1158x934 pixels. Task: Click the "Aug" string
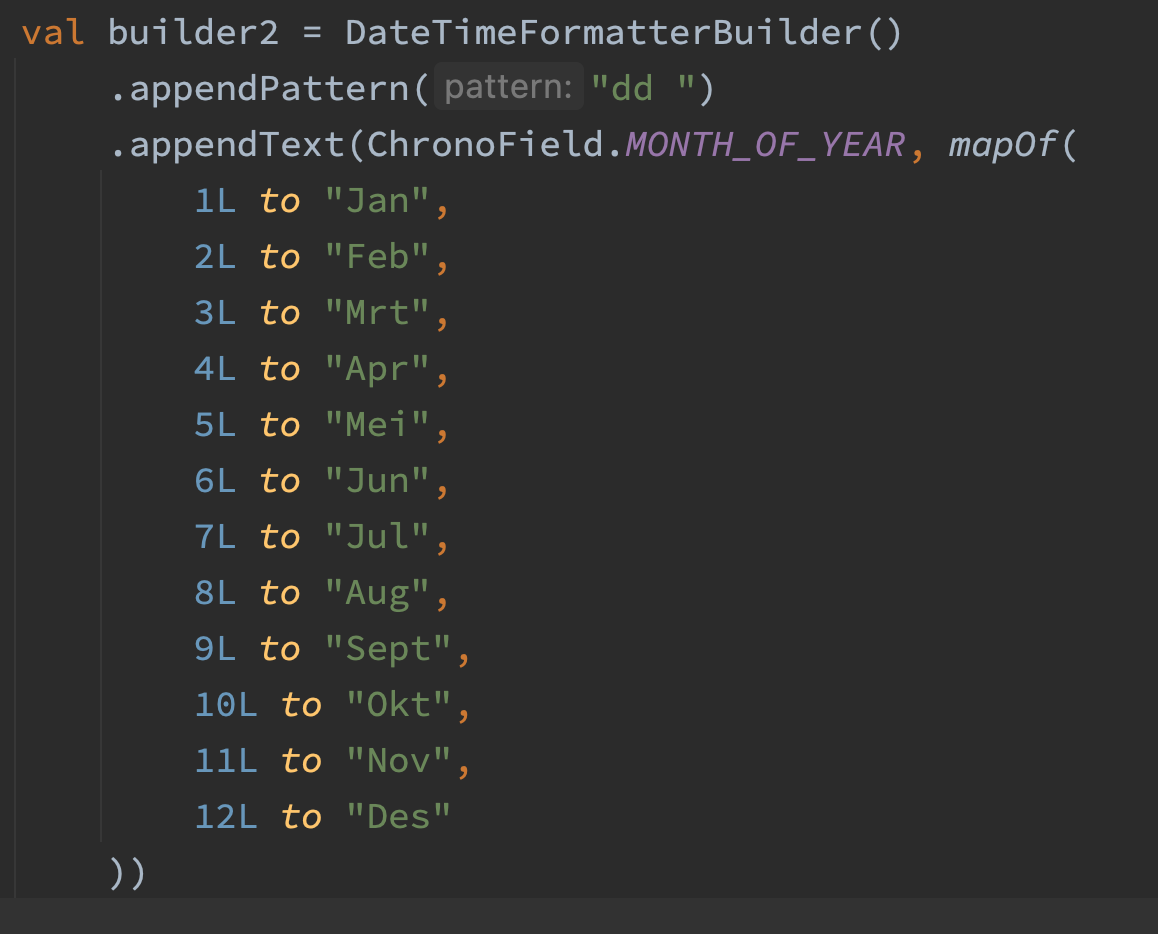(x=377, y=594)
